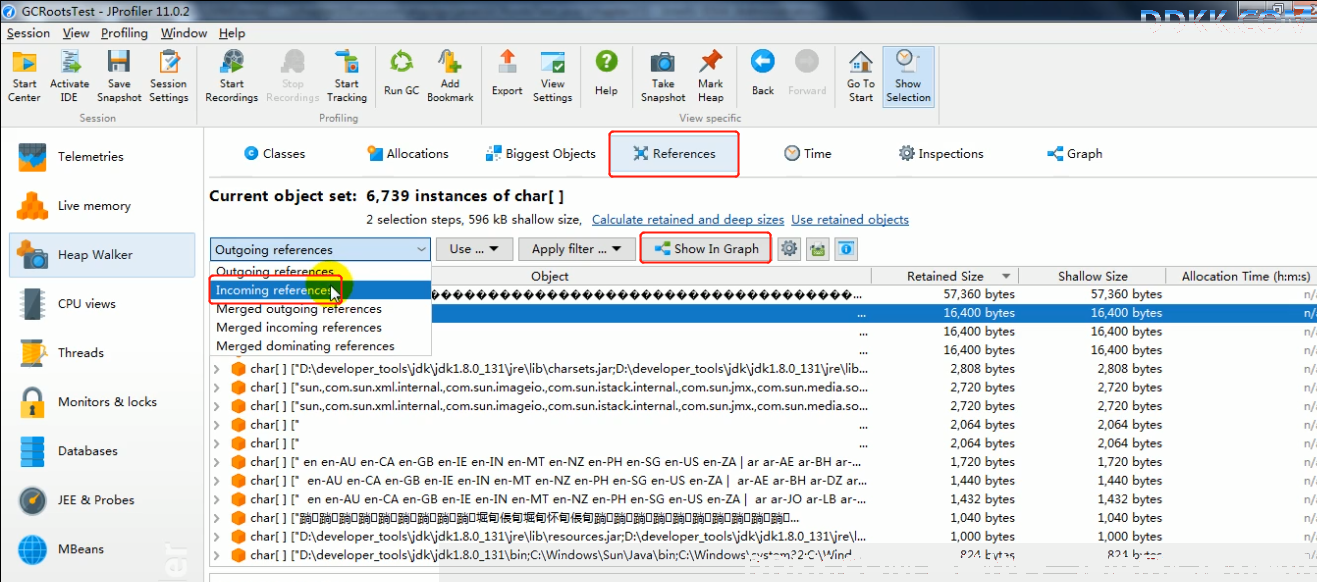Switch to the Classes tab
This screenshot has width=1317, height=582.
[274, 154]
